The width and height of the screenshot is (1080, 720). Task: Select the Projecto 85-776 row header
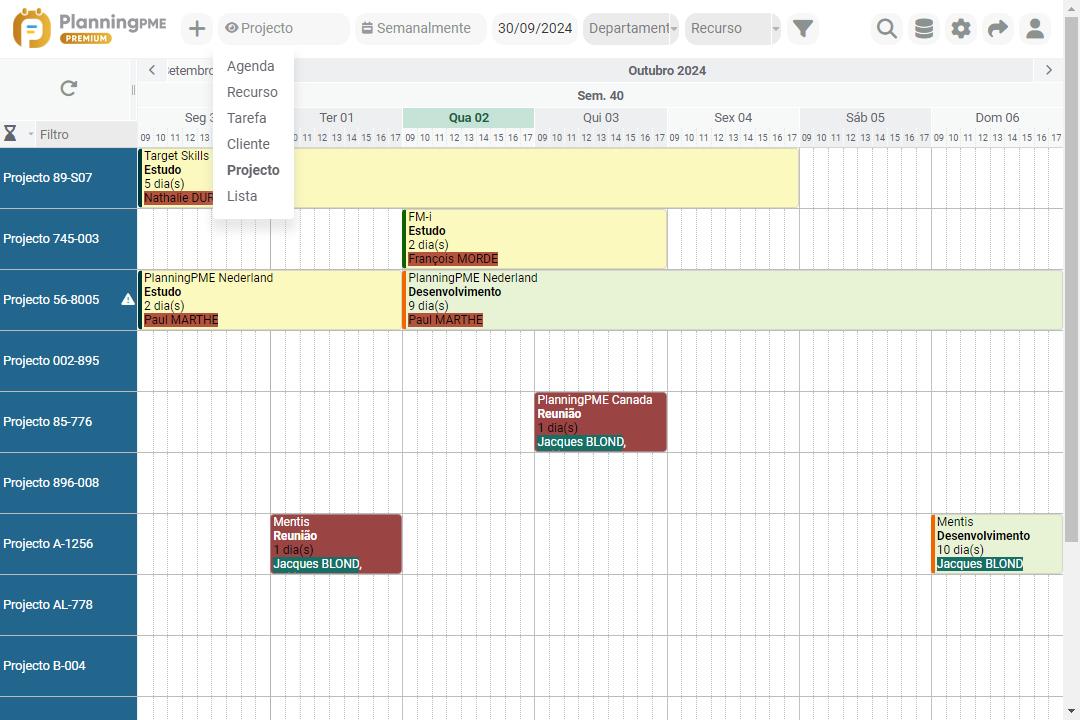click(68, 422)
